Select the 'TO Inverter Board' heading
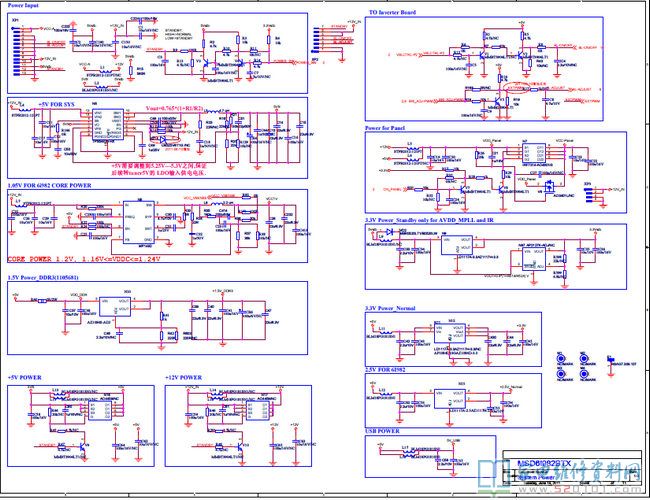 pyautogui.click(x=392, y=12)
